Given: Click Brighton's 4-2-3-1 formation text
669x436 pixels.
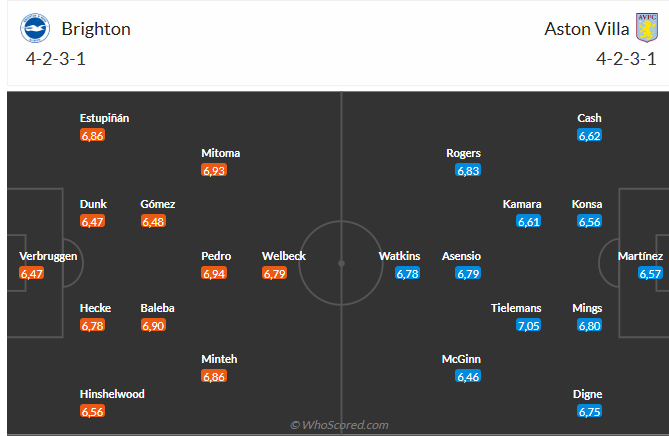Looking at the screenshot, I should point(55,59).
